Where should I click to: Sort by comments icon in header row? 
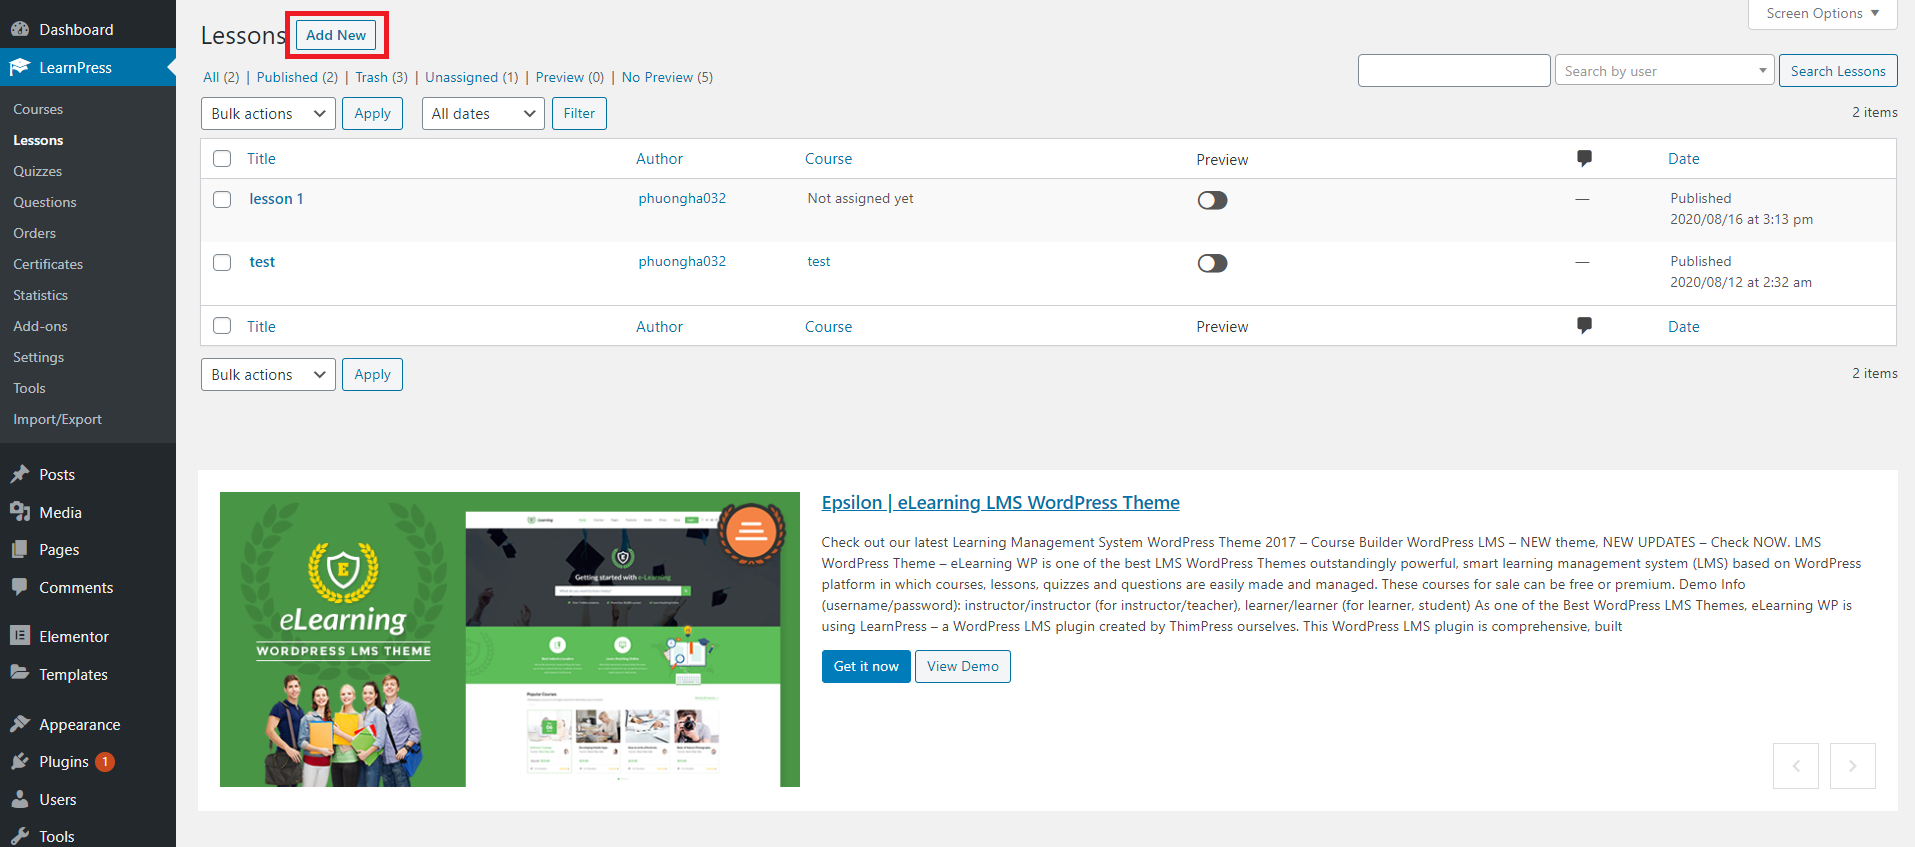tap(1584, 158)
